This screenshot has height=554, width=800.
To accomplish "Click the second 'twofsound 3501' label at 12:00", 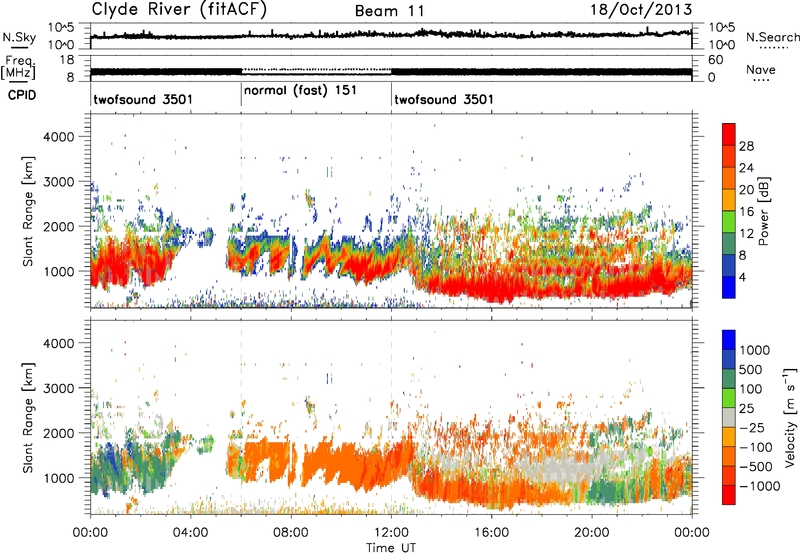I will click(x=444, y=99).
